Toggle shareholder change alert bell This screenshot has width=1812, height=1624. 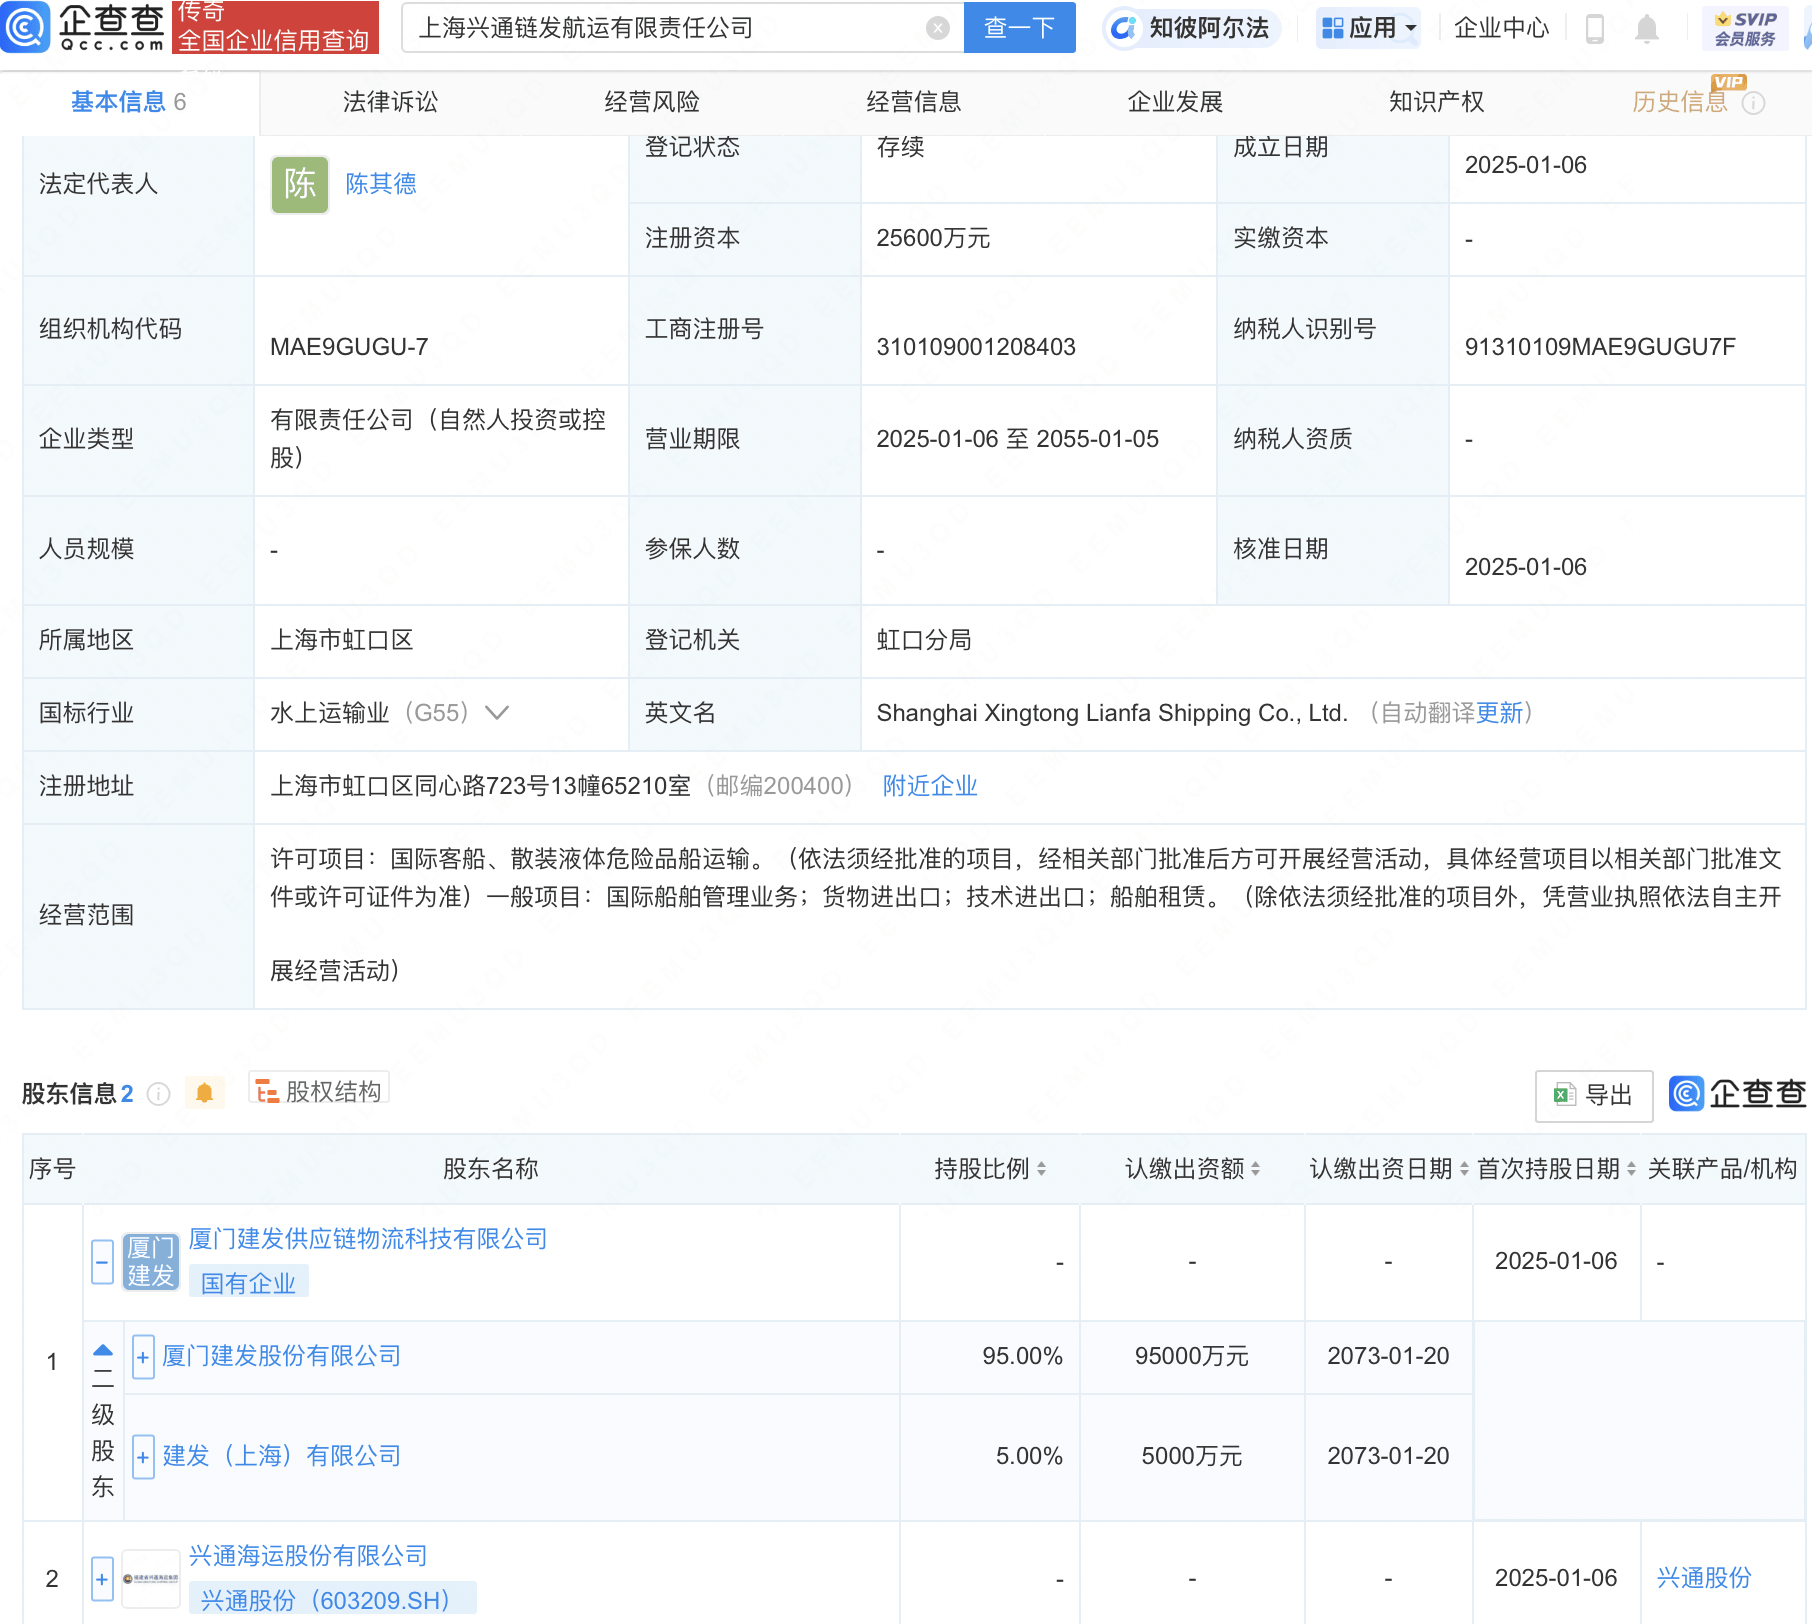point(204,1092)
